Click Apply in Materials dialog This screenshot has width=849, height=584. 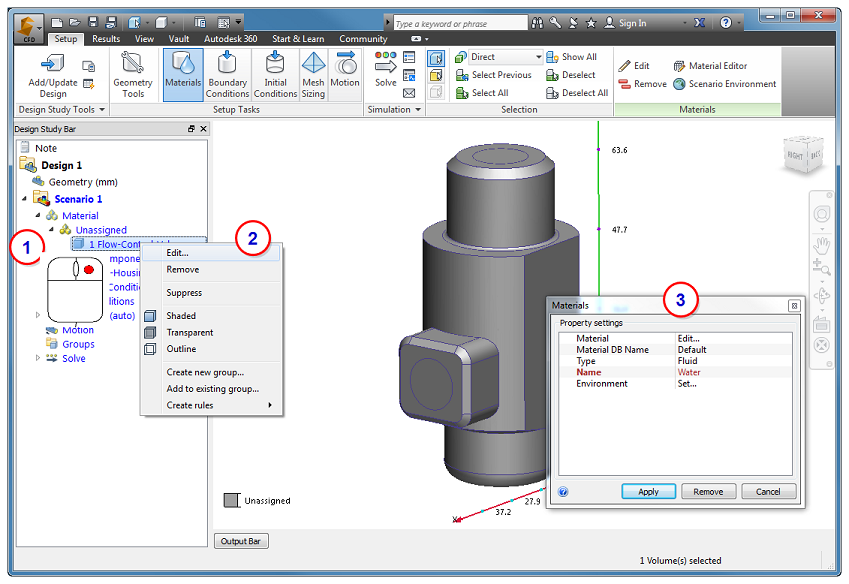[x=648, y=491]
